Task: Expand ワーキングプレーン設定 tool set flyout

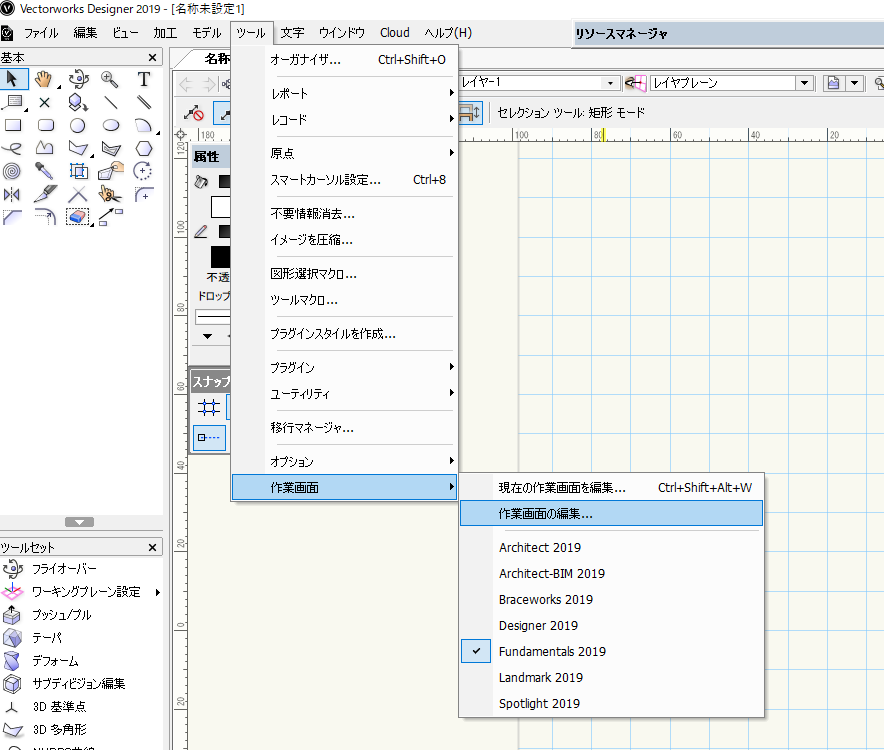Action: point(158,592)
